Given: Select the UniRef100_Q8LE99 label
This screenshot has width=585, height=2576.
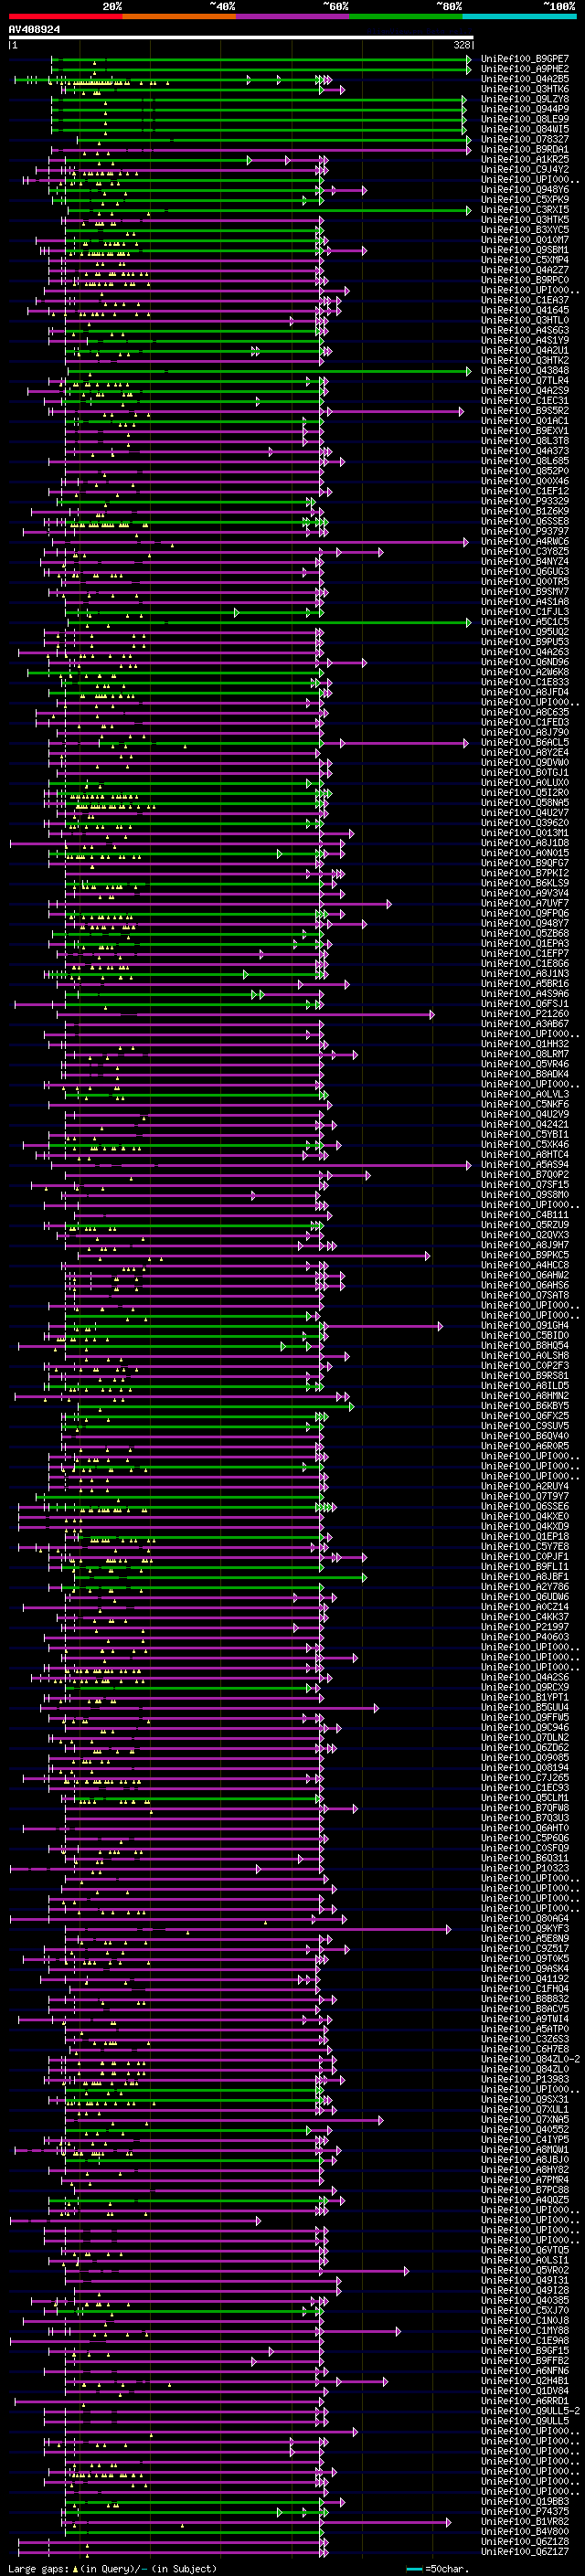Looking at the screenshot, I should [525, 119].
